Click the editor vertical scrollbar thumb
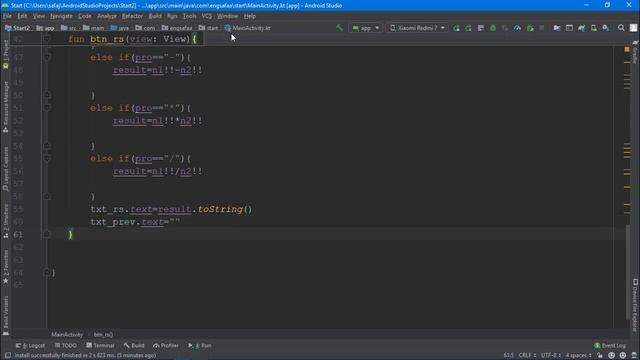 click(628, 273)
